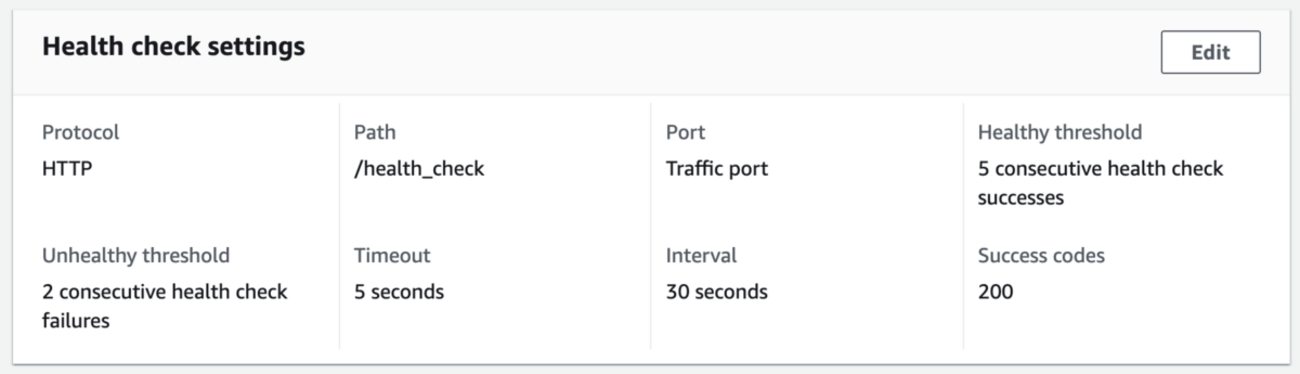Click the Timeout label
Screen dimensions: 1300x374
coord(391,256)
